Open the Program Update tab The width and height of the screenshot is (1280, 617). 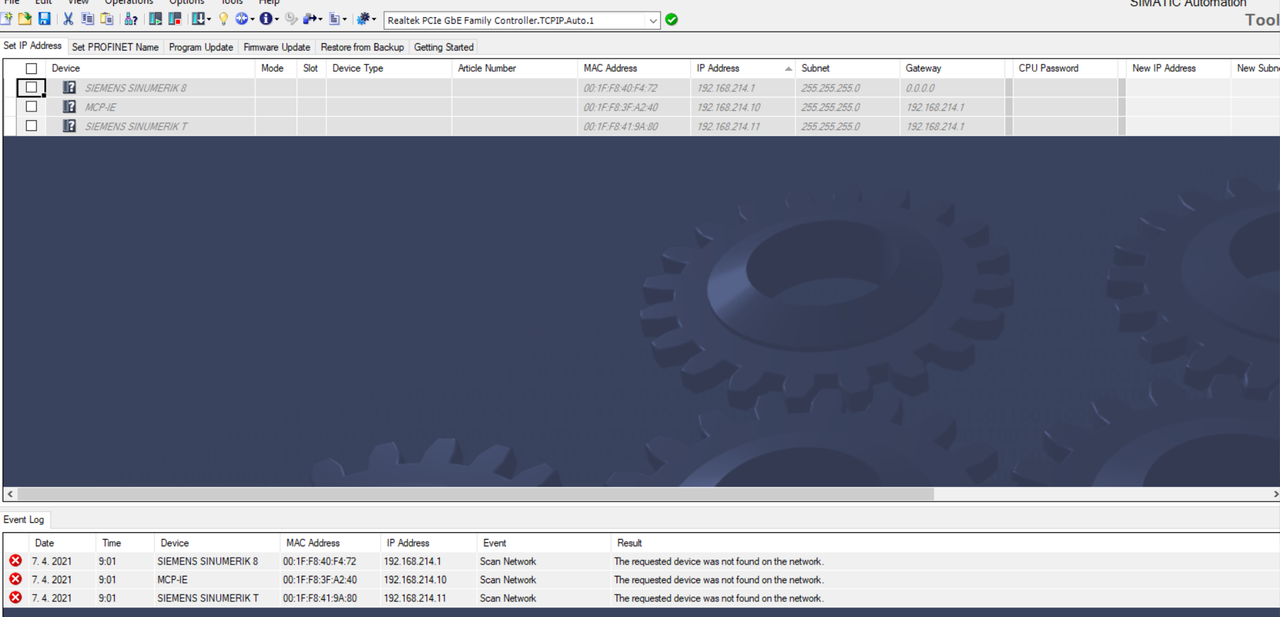pos(201,47)
